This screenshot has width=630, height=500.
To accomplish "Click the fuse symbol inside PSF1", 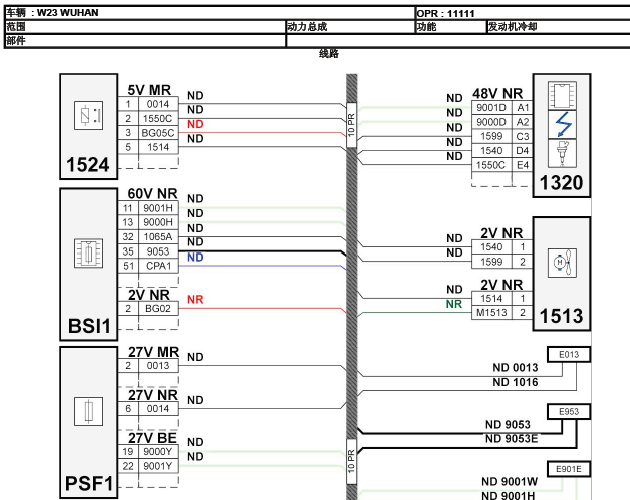I will 88,411.
